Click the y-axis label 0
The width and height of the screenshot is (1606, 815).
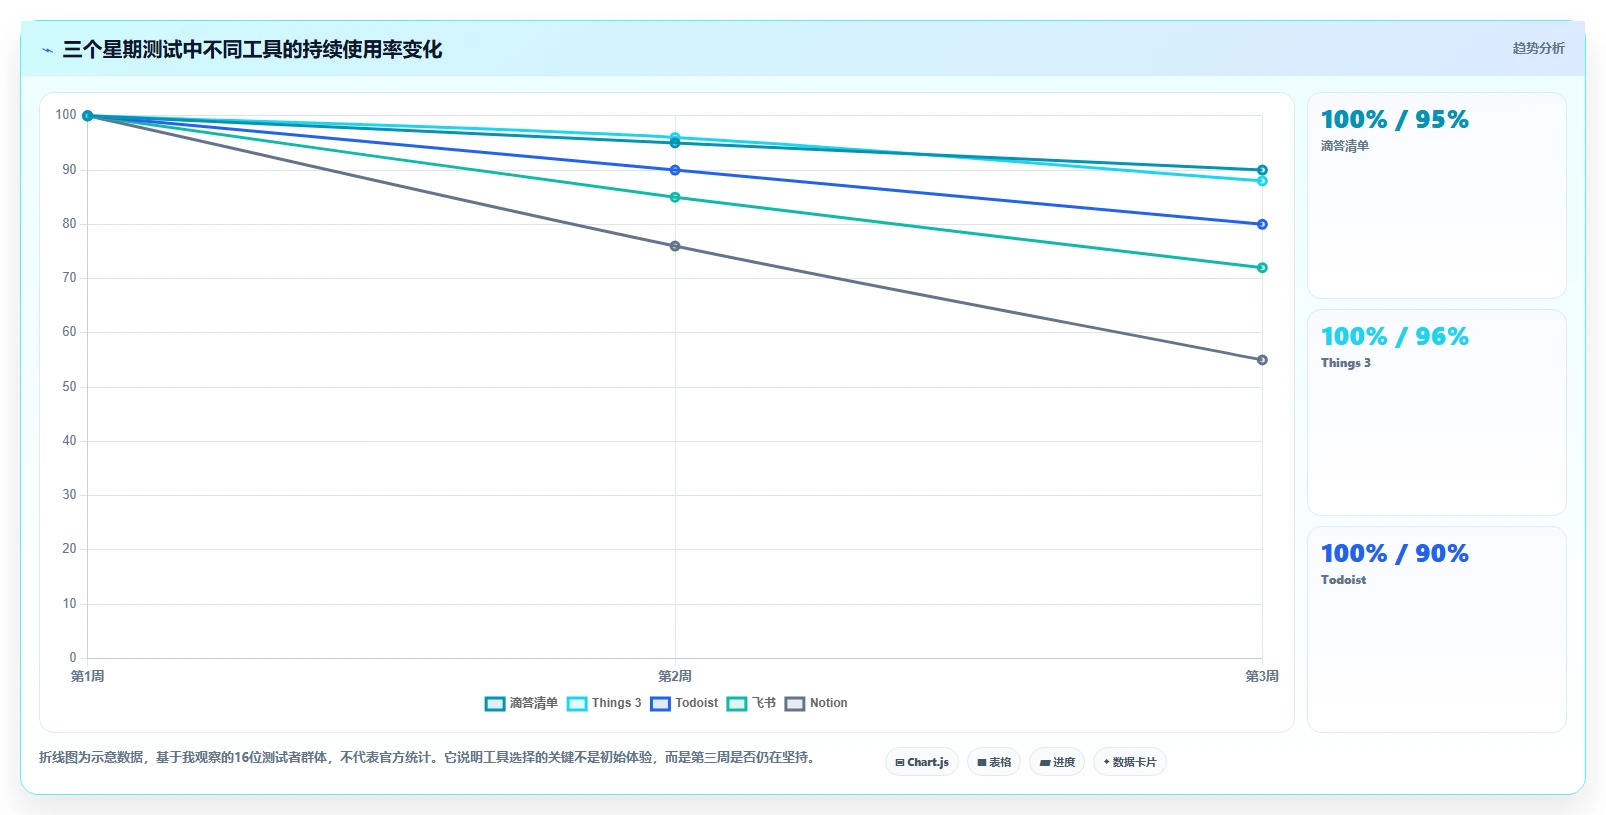pyautogui.click(x=73, y=658)
